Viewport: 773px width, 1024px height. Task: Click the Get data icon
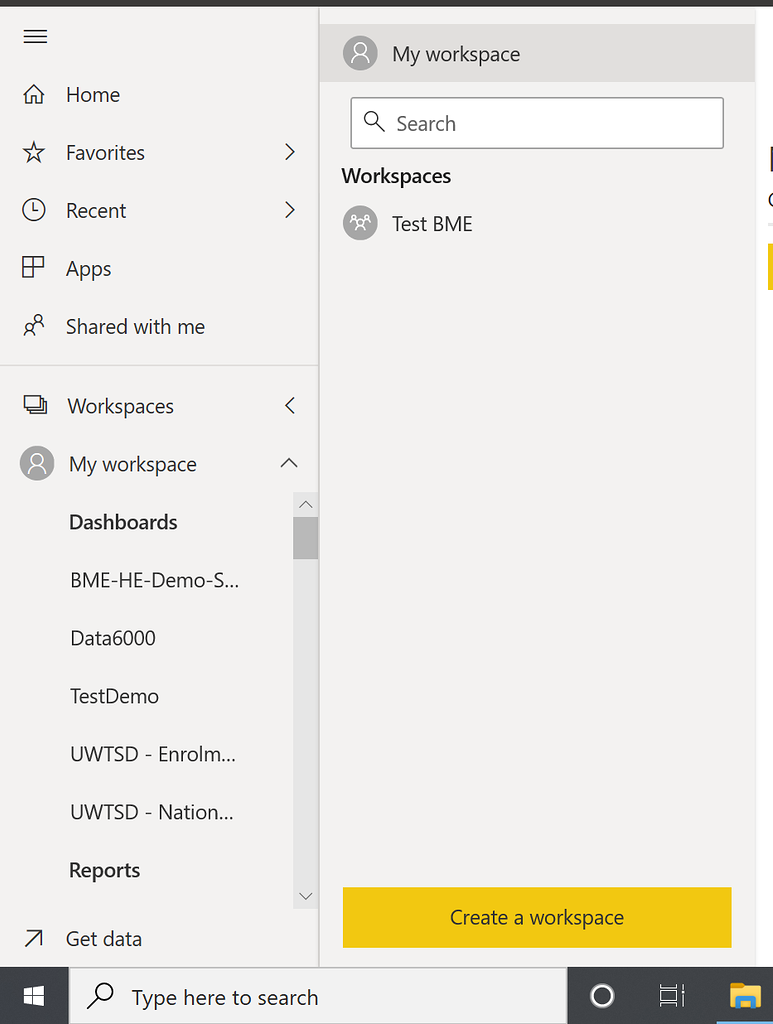click(35, 938)
